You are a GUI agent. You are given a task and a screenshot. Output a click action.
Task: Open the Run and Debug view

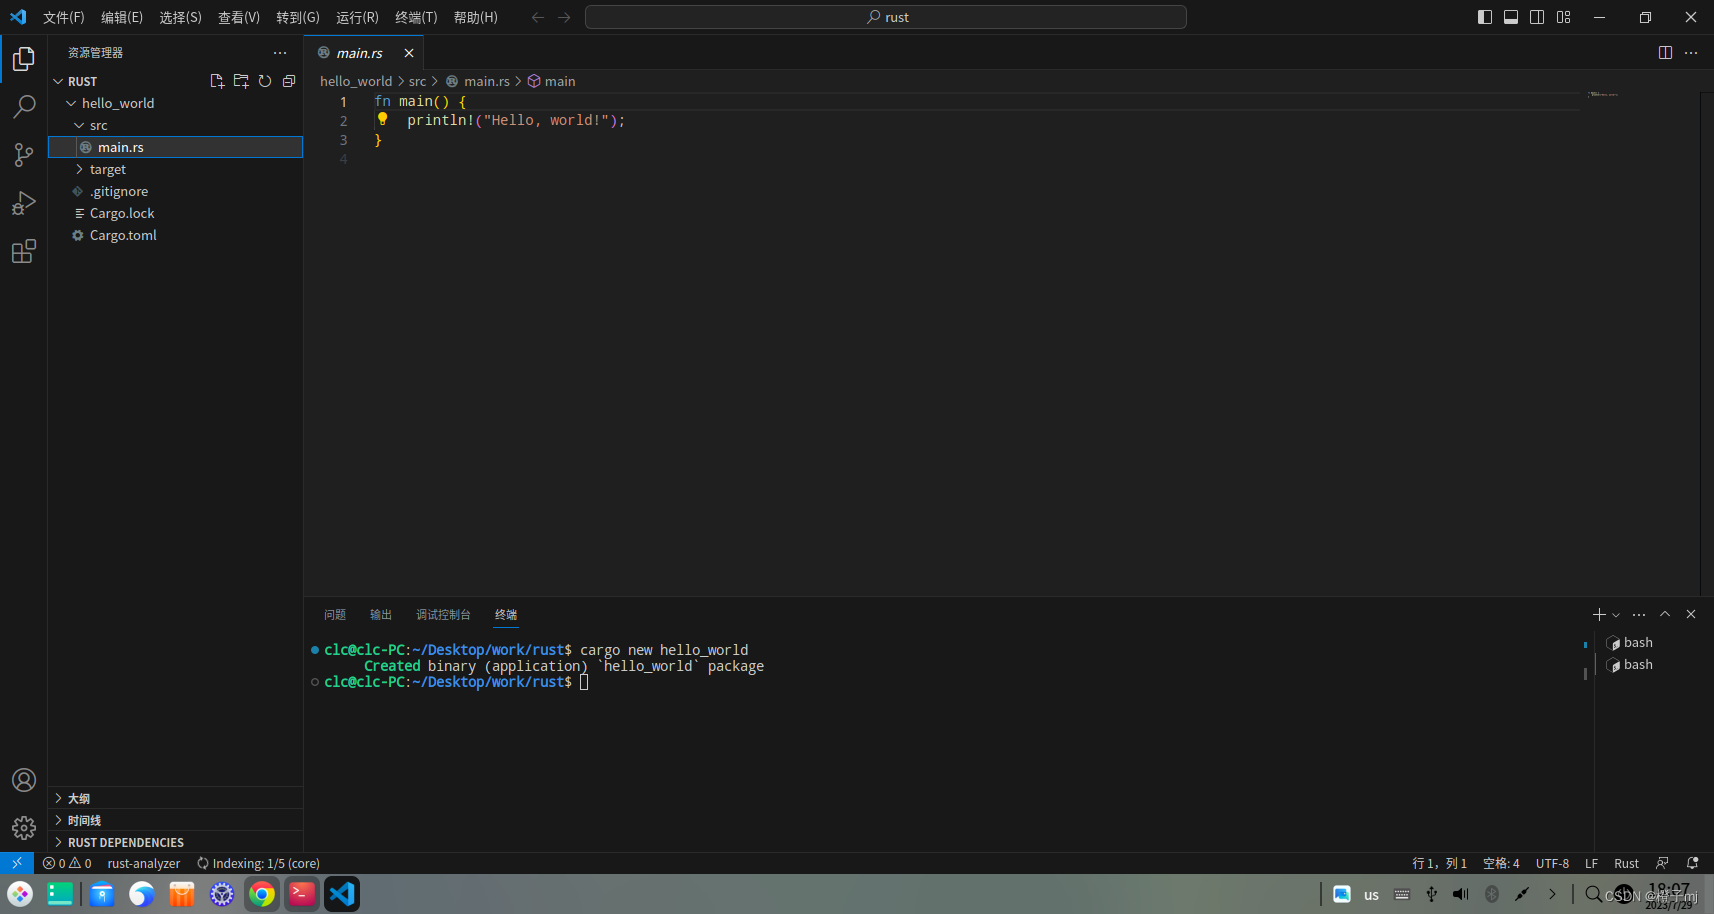pos(24,203)
